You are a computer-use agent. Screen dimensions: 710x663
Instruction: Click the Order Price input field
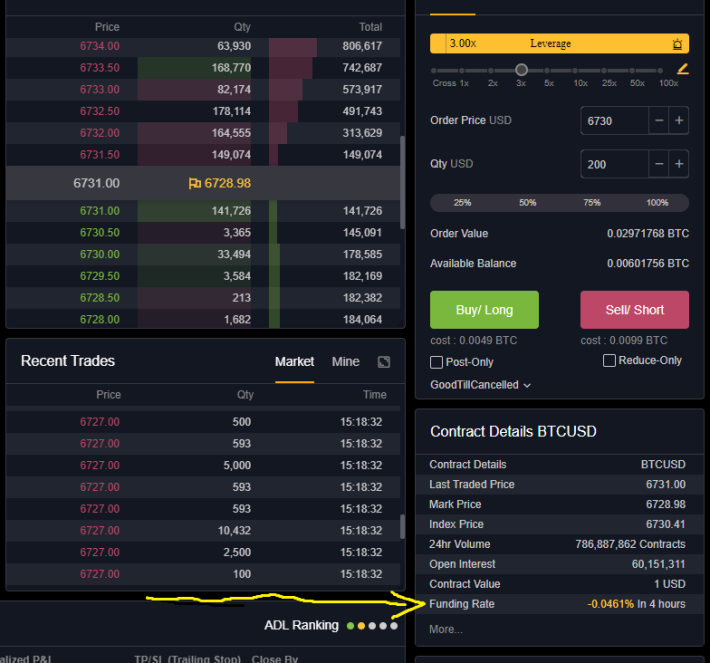coord(615,121)
